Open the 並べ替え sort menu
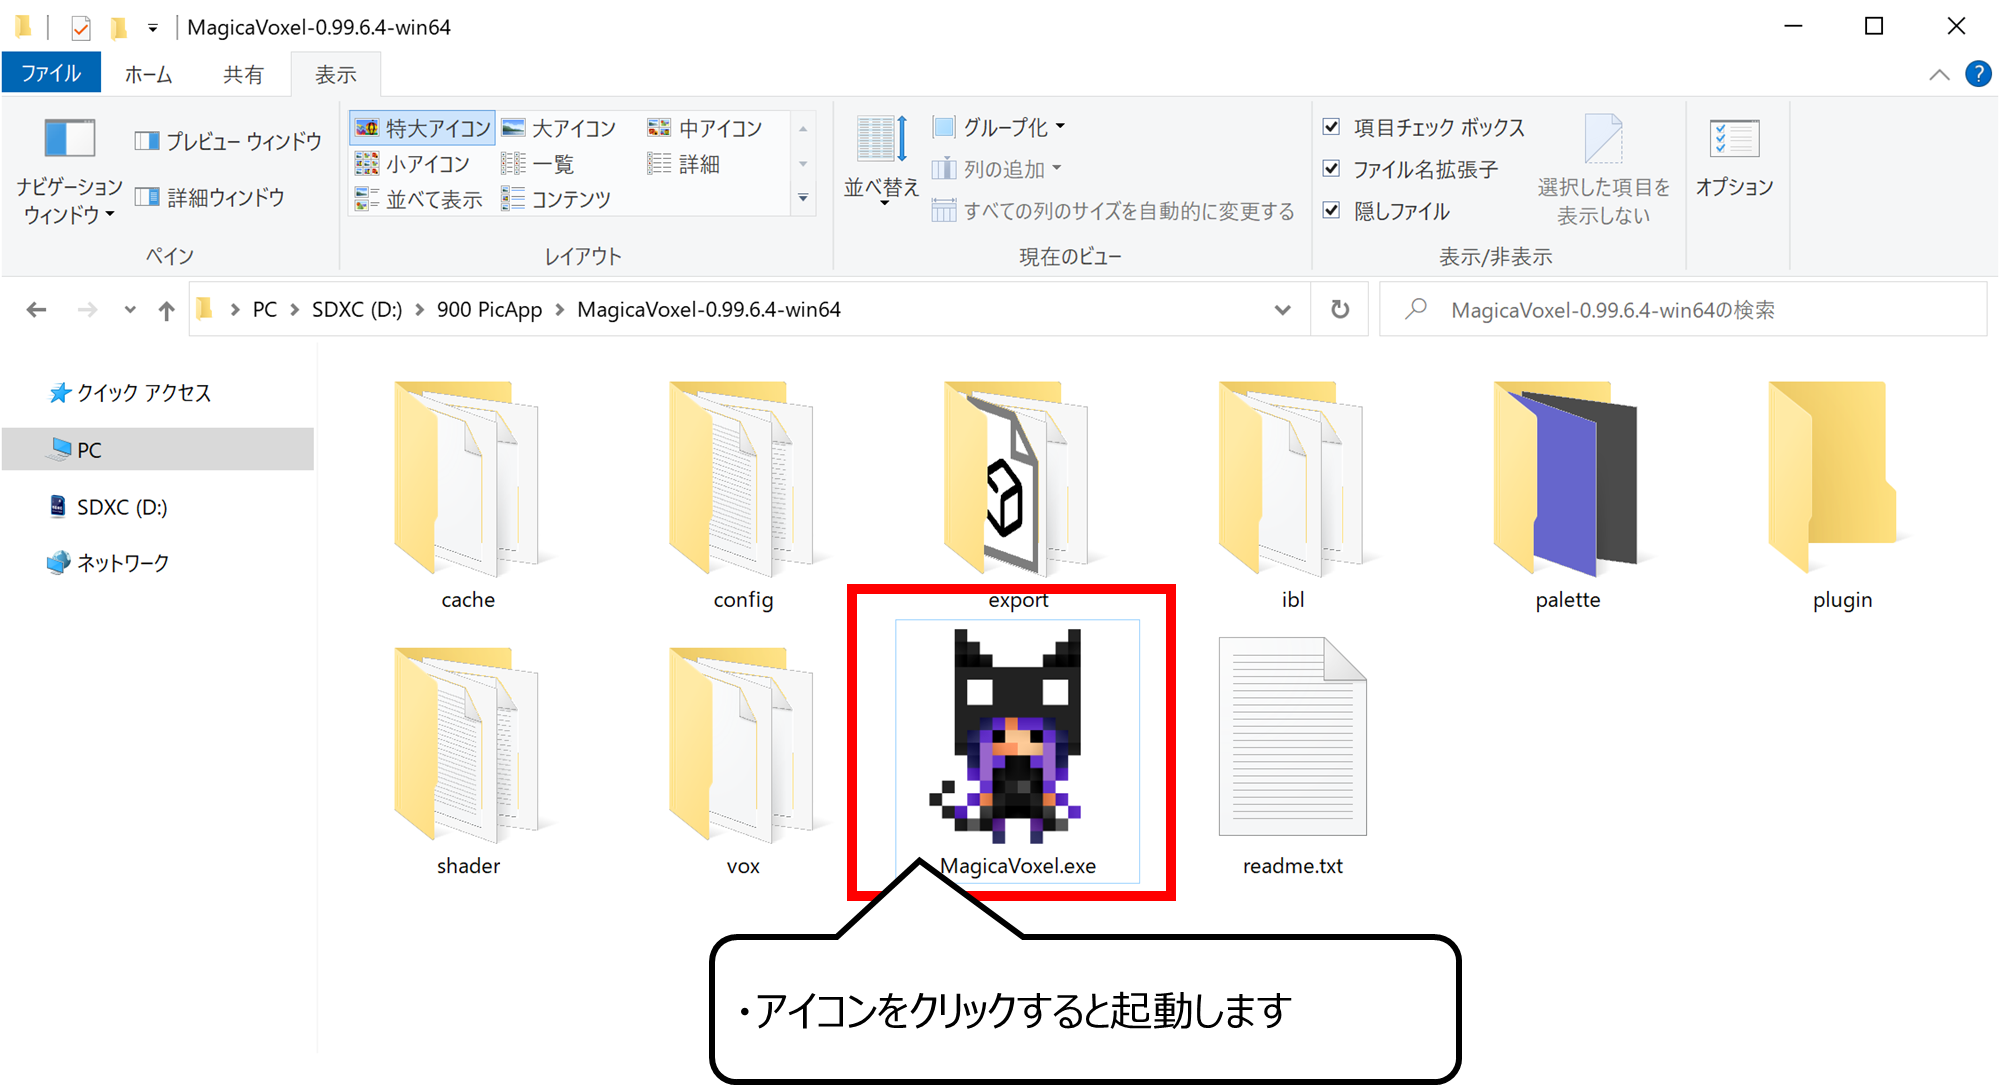The width and height of the screenshot is (2000, 1085). 881,161
